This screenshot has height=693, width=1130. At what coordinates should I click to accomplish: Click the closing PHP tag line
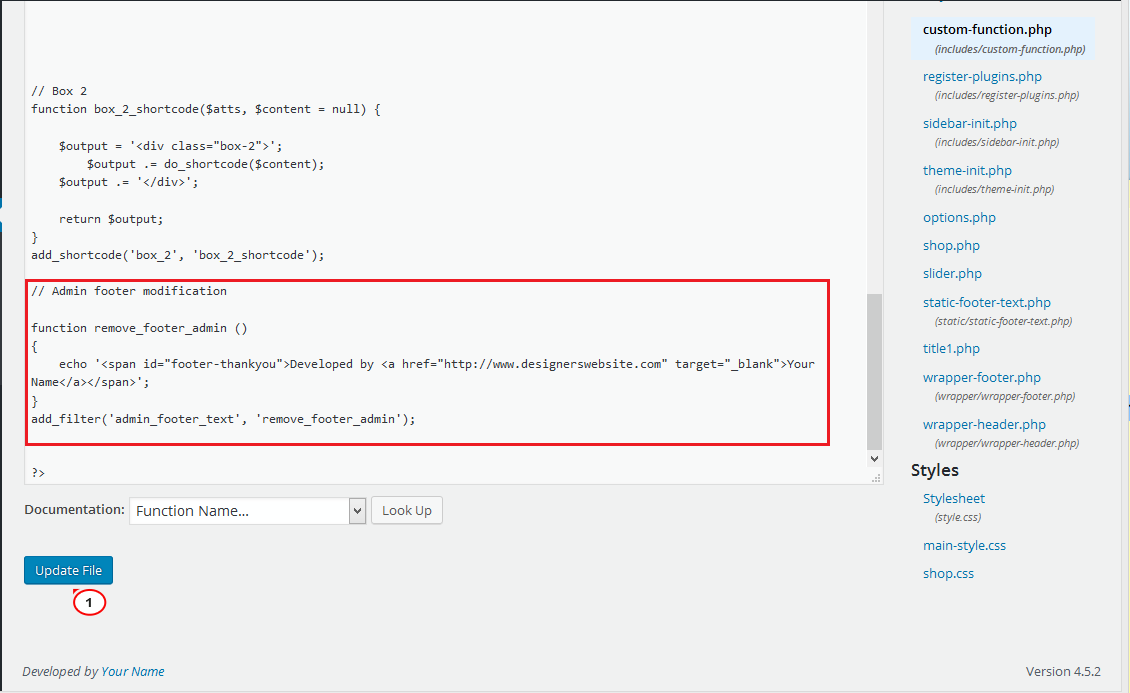tap(38, 473)
